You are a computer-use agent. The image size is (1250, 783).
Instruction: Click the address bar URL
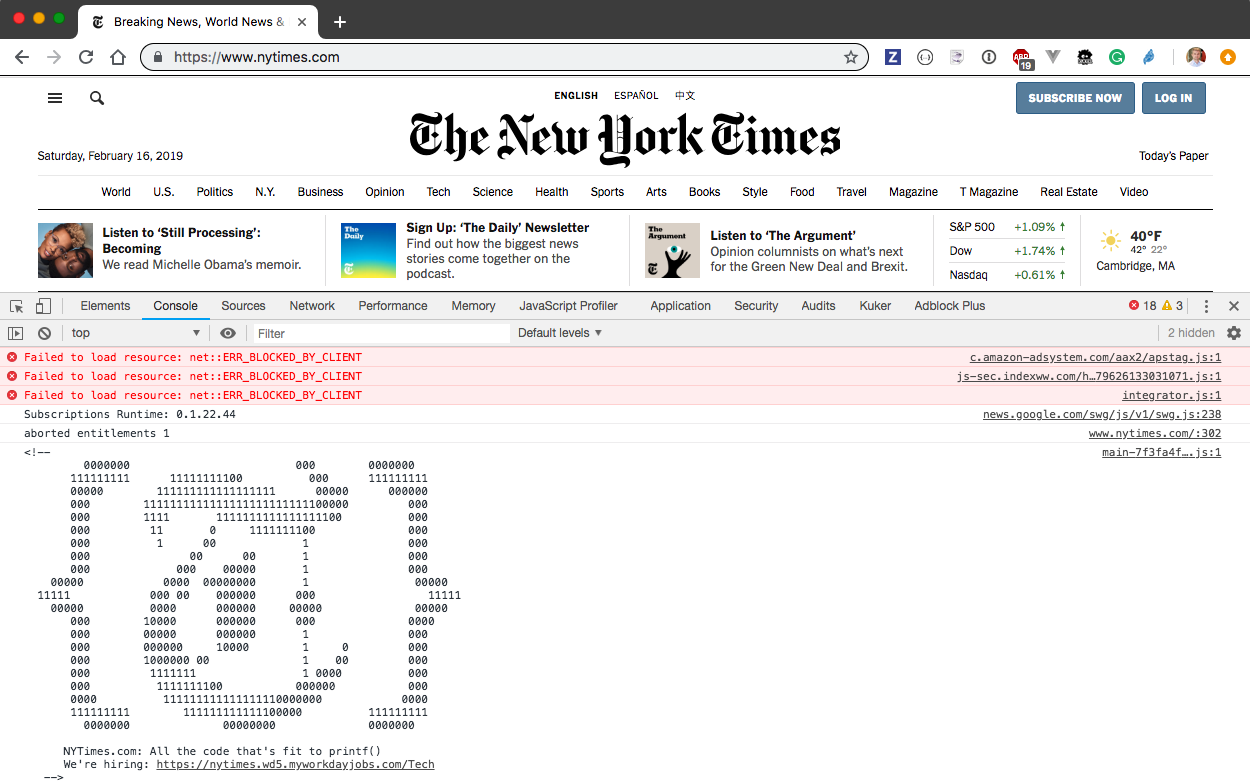pos(257,57)
